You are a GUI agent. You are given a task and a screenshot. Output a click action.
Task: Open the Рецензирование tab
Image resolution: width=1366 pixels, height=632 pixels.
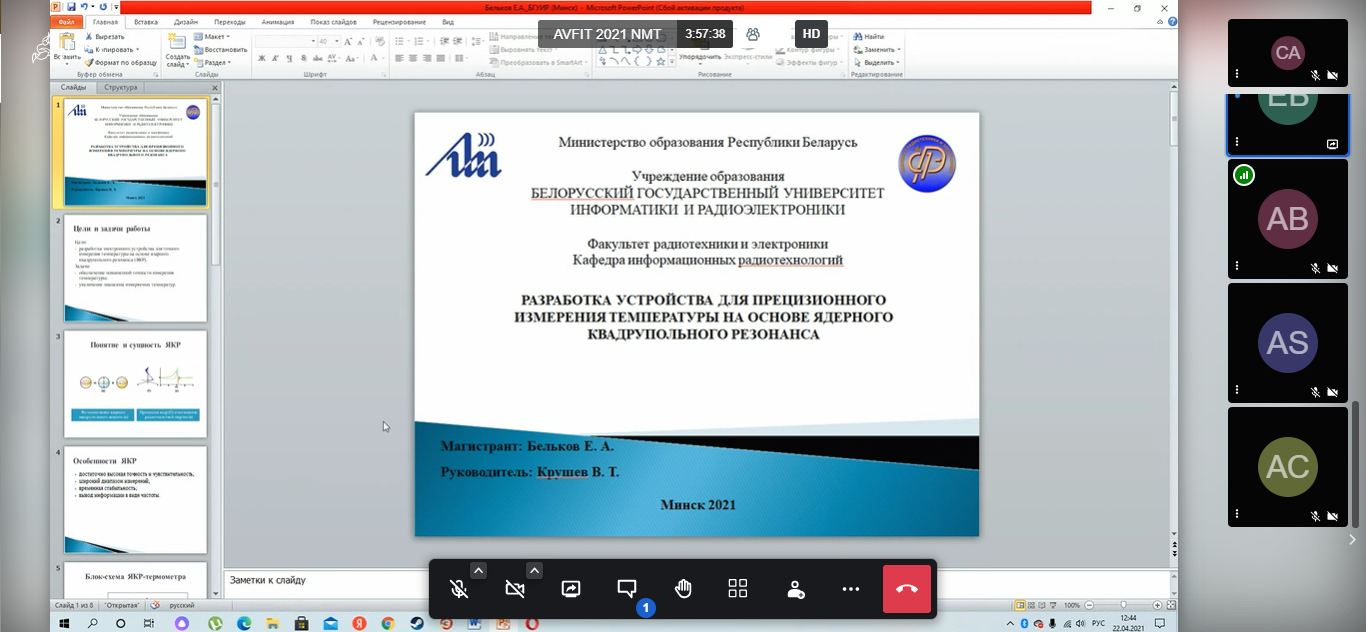tap(399, 21)
